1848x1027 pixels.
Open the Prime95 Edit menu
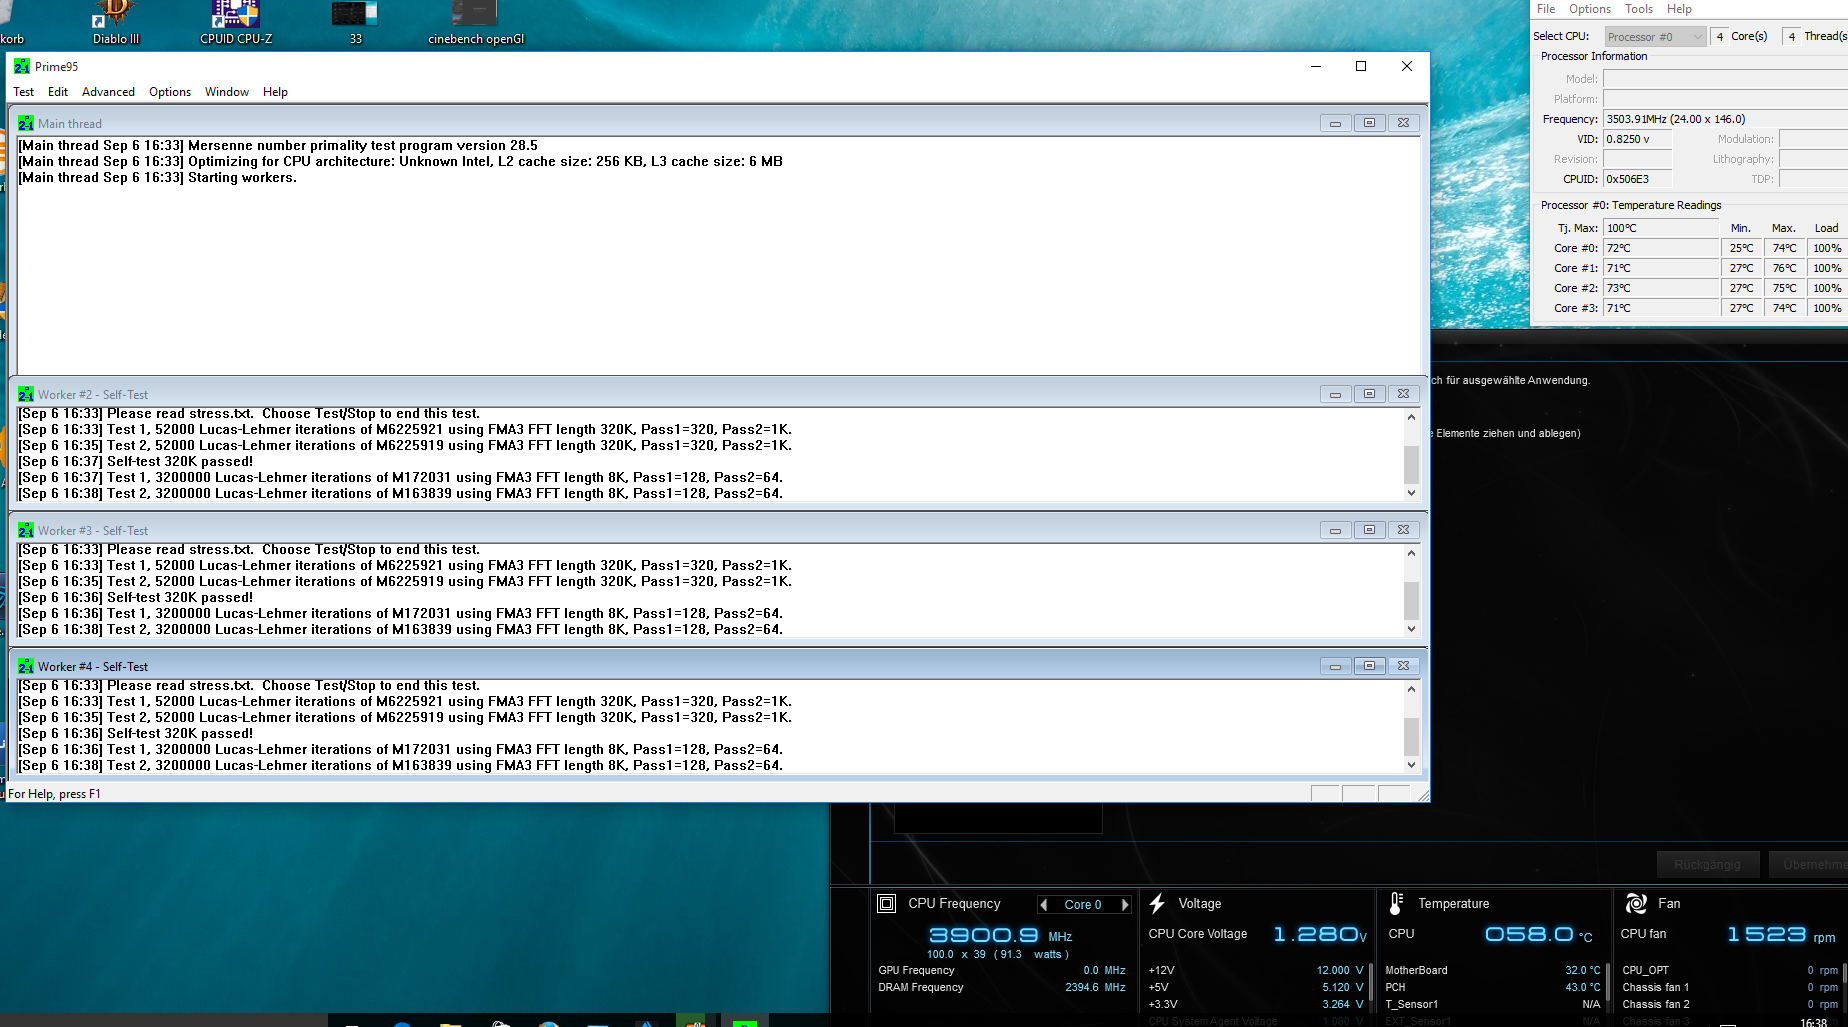pyautogui.click(x=58, y=92)
